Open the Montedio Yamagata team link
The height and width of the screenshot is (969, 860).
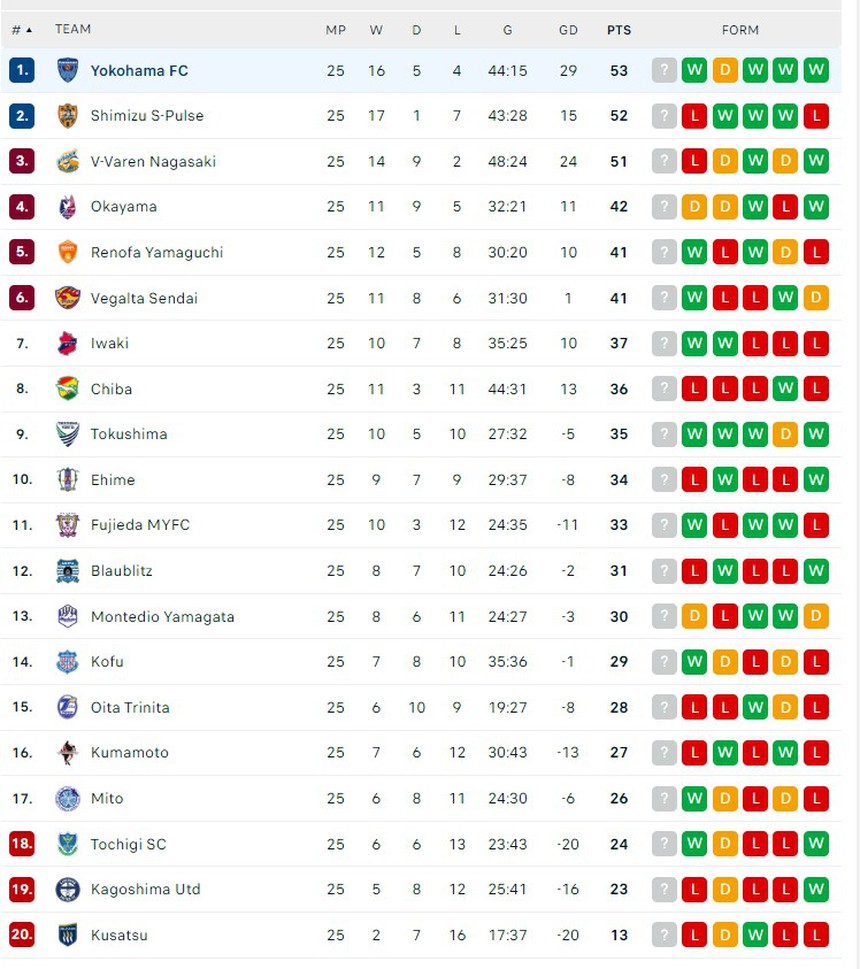(162, 617)
